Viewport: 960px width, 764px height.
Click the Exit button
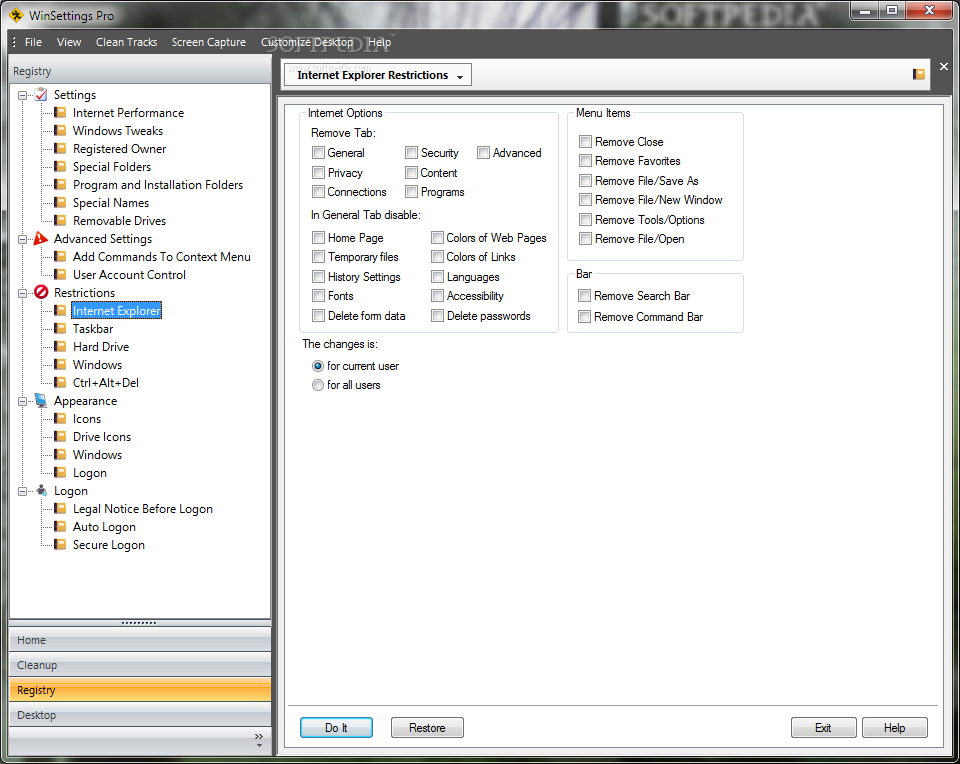point(823,727)
